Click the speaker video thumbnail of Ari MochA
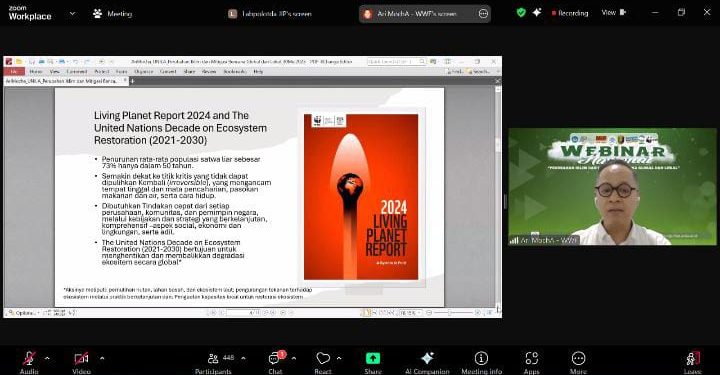720x375 pixels. point(612,186)
